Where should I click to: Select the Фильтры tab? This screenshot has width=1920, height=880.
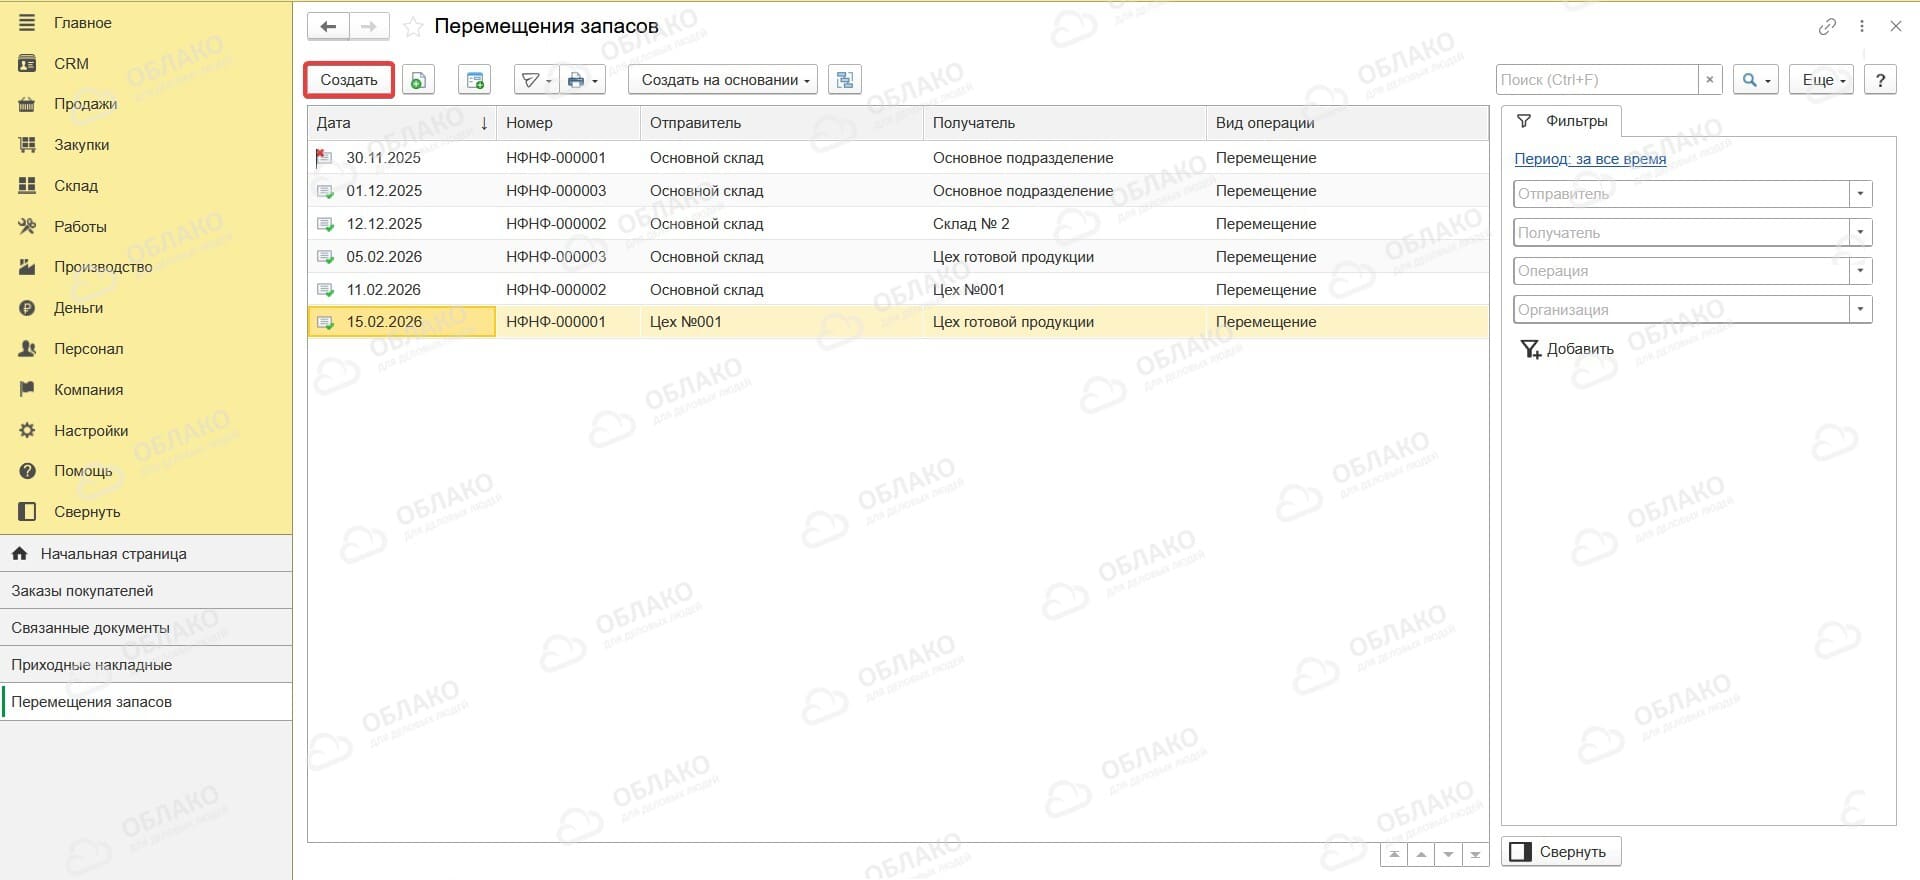(x=1562, y=121)
